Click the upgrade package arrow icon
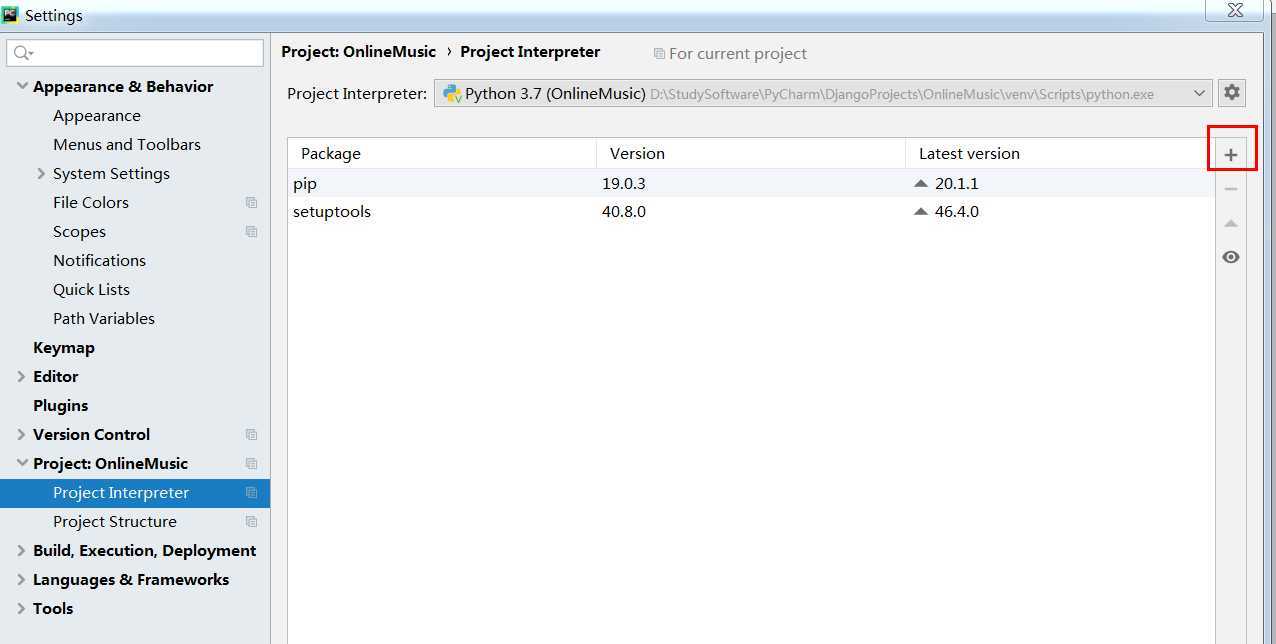Viewport: 1276px width, 644px height. pos(1231,223)
